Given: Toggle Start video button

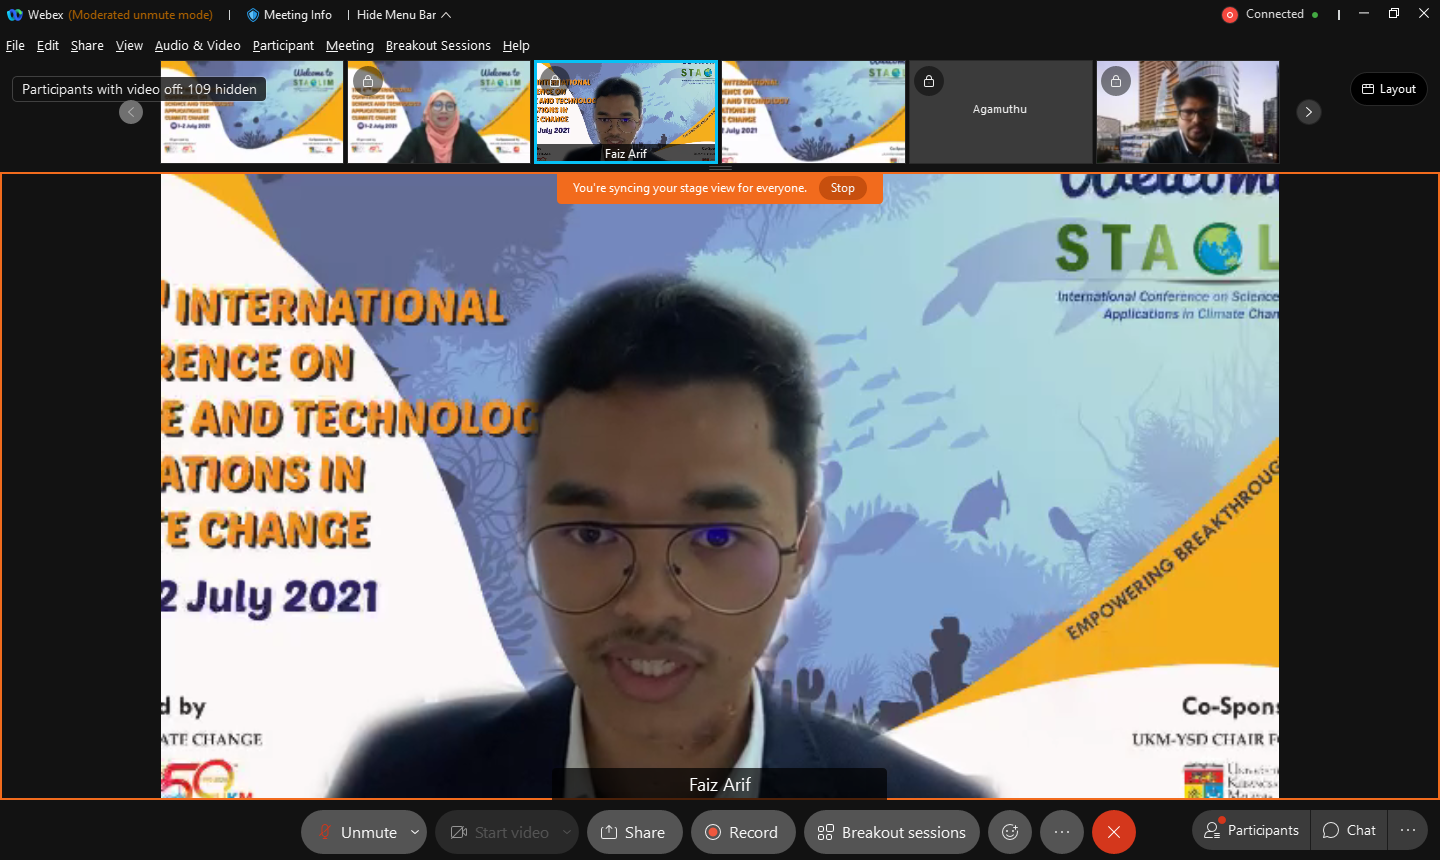Looking at the screenshot, I should point(500,832).
